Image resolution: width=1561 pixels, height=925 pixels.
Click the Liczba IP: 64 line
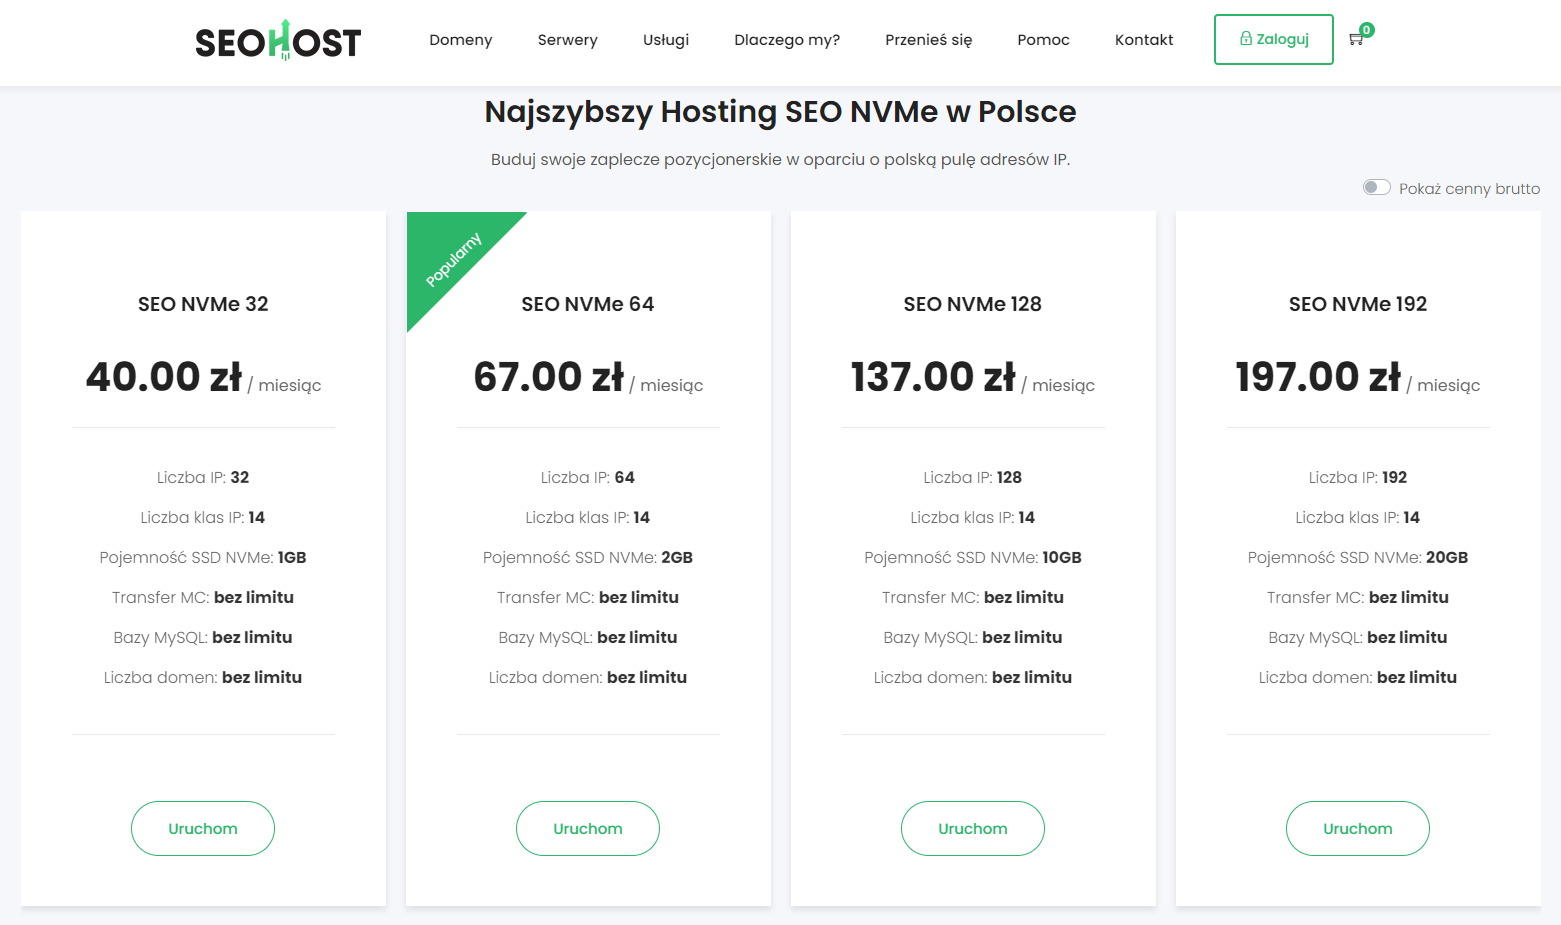[x=588, y=478]
